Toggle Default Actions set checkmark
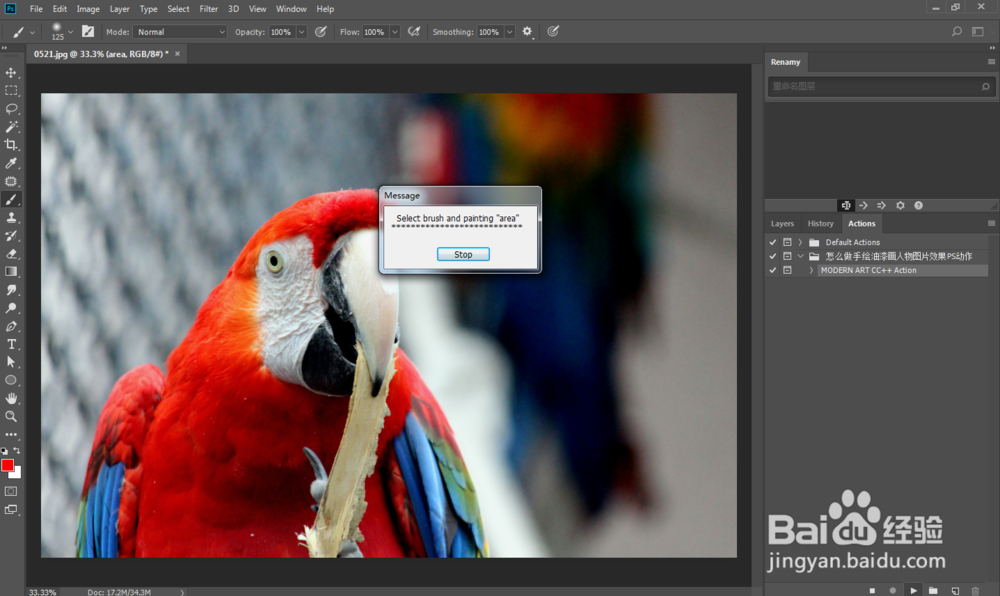 point(772,242)
